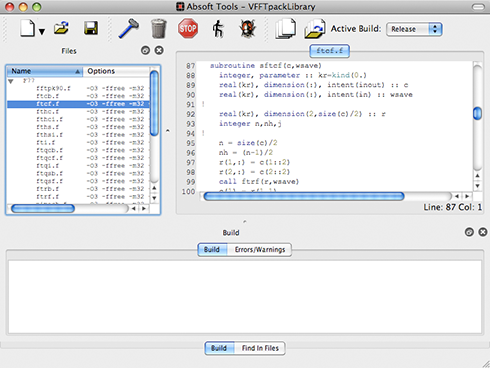Detach the Files panel with the round icon
This screenshot has width=490, height=368.
145,51
